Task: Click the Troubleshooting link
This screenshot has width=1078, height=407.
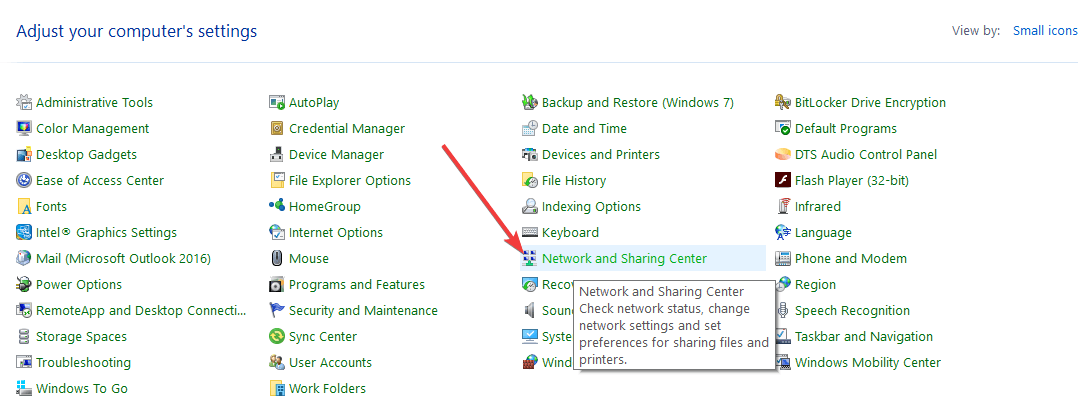Action: click(x=83, y=363)
